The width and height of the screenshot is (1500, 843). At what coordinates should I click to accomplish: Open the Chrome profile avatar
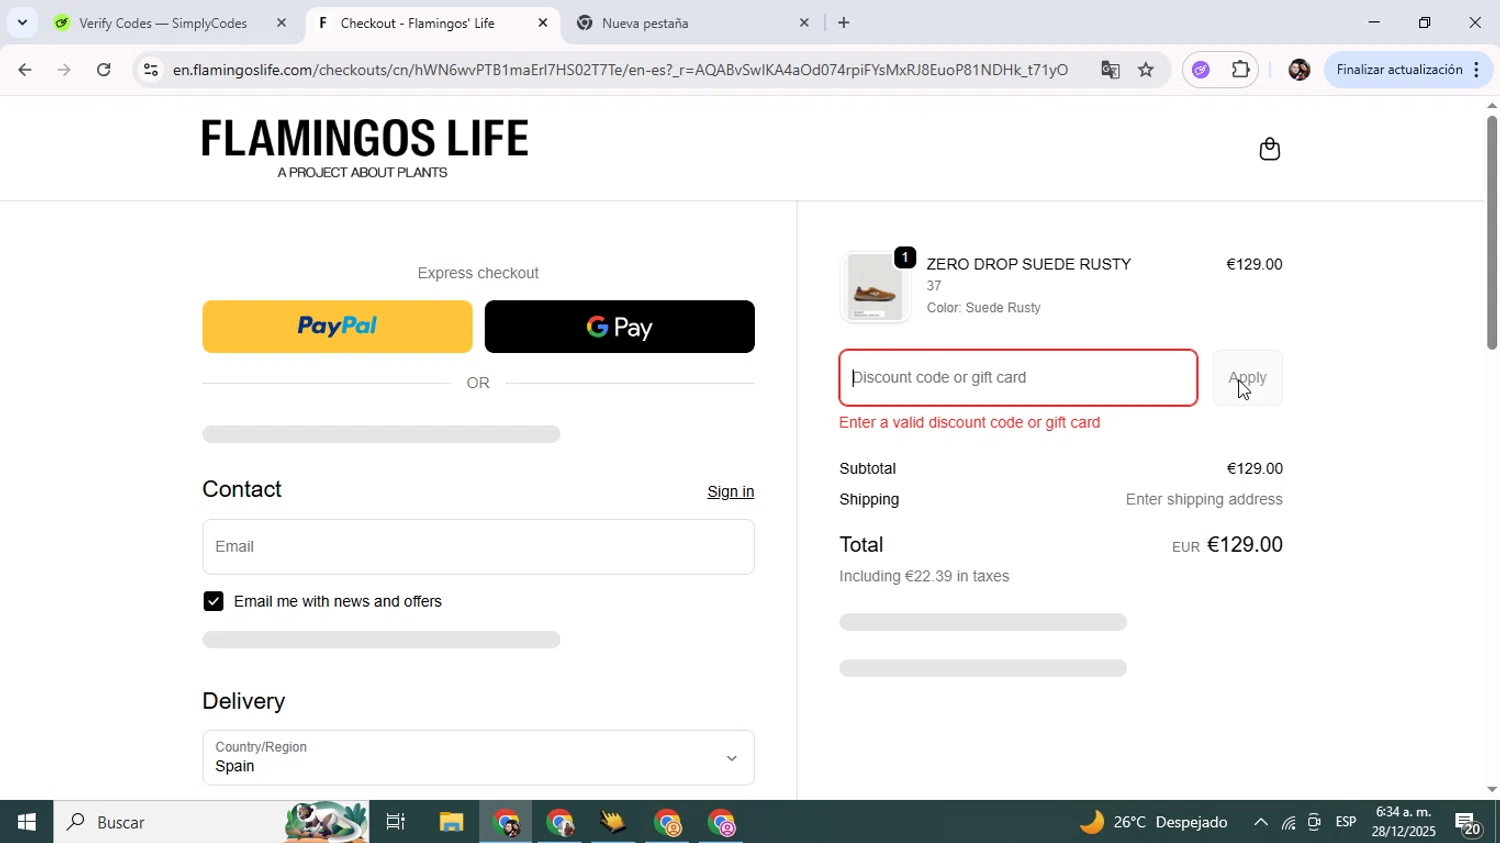(x=1299, y=70)
